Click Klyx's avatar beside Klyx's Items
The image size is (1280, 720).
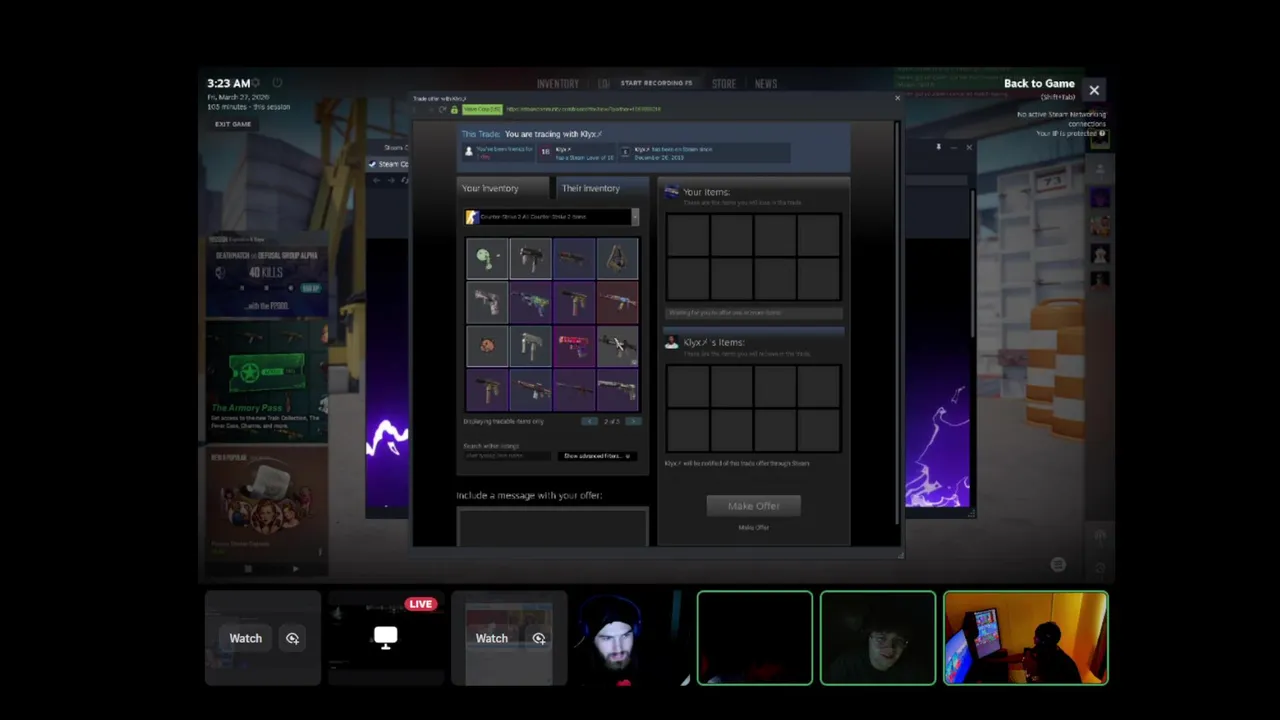tap(672, 343)
